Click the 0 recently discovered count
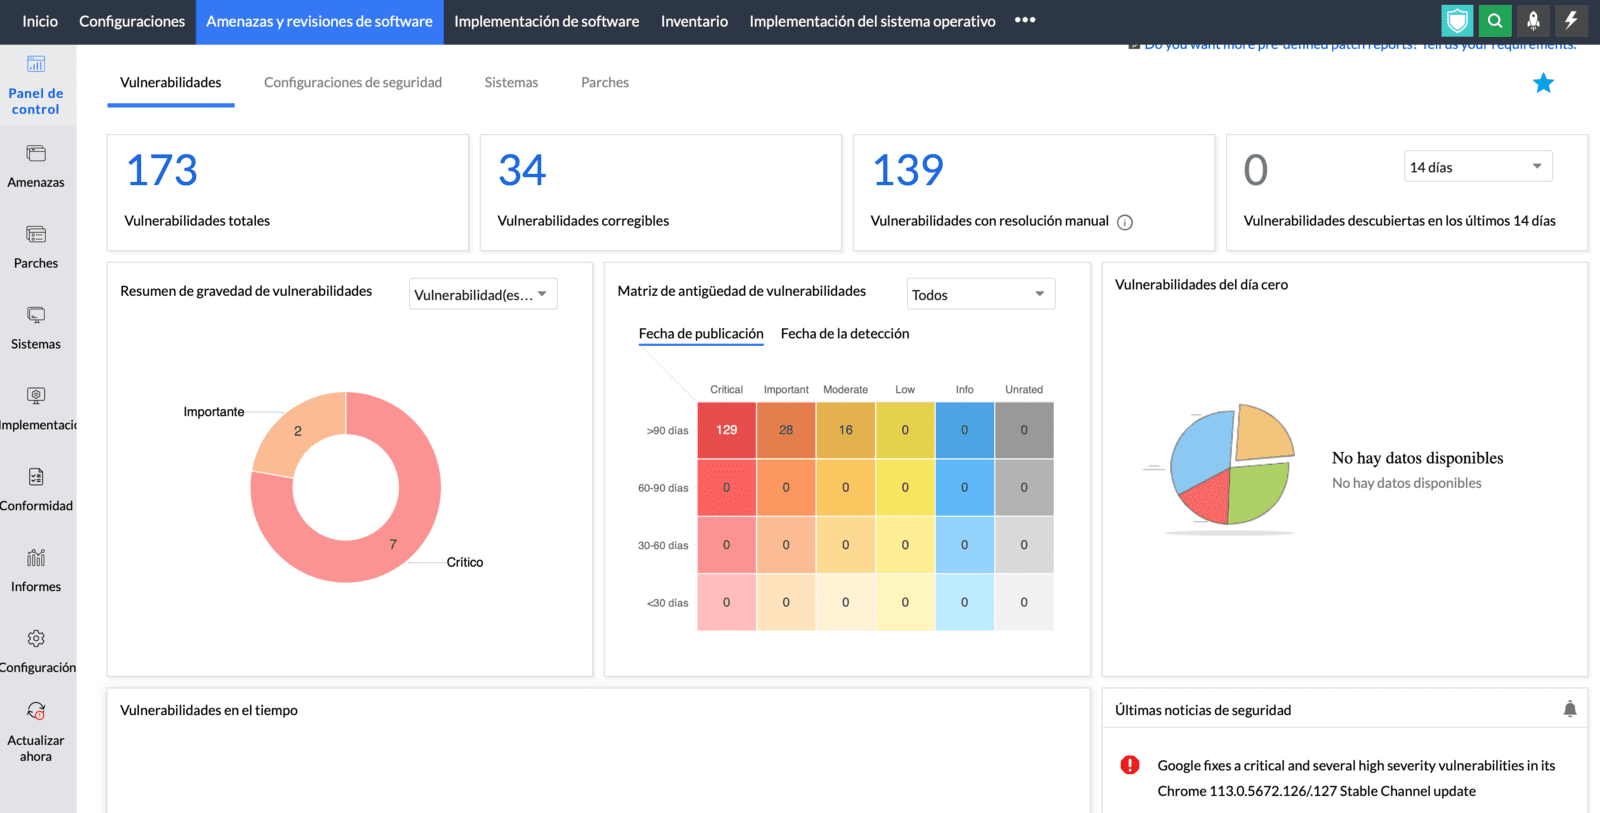 point(1256,170)
